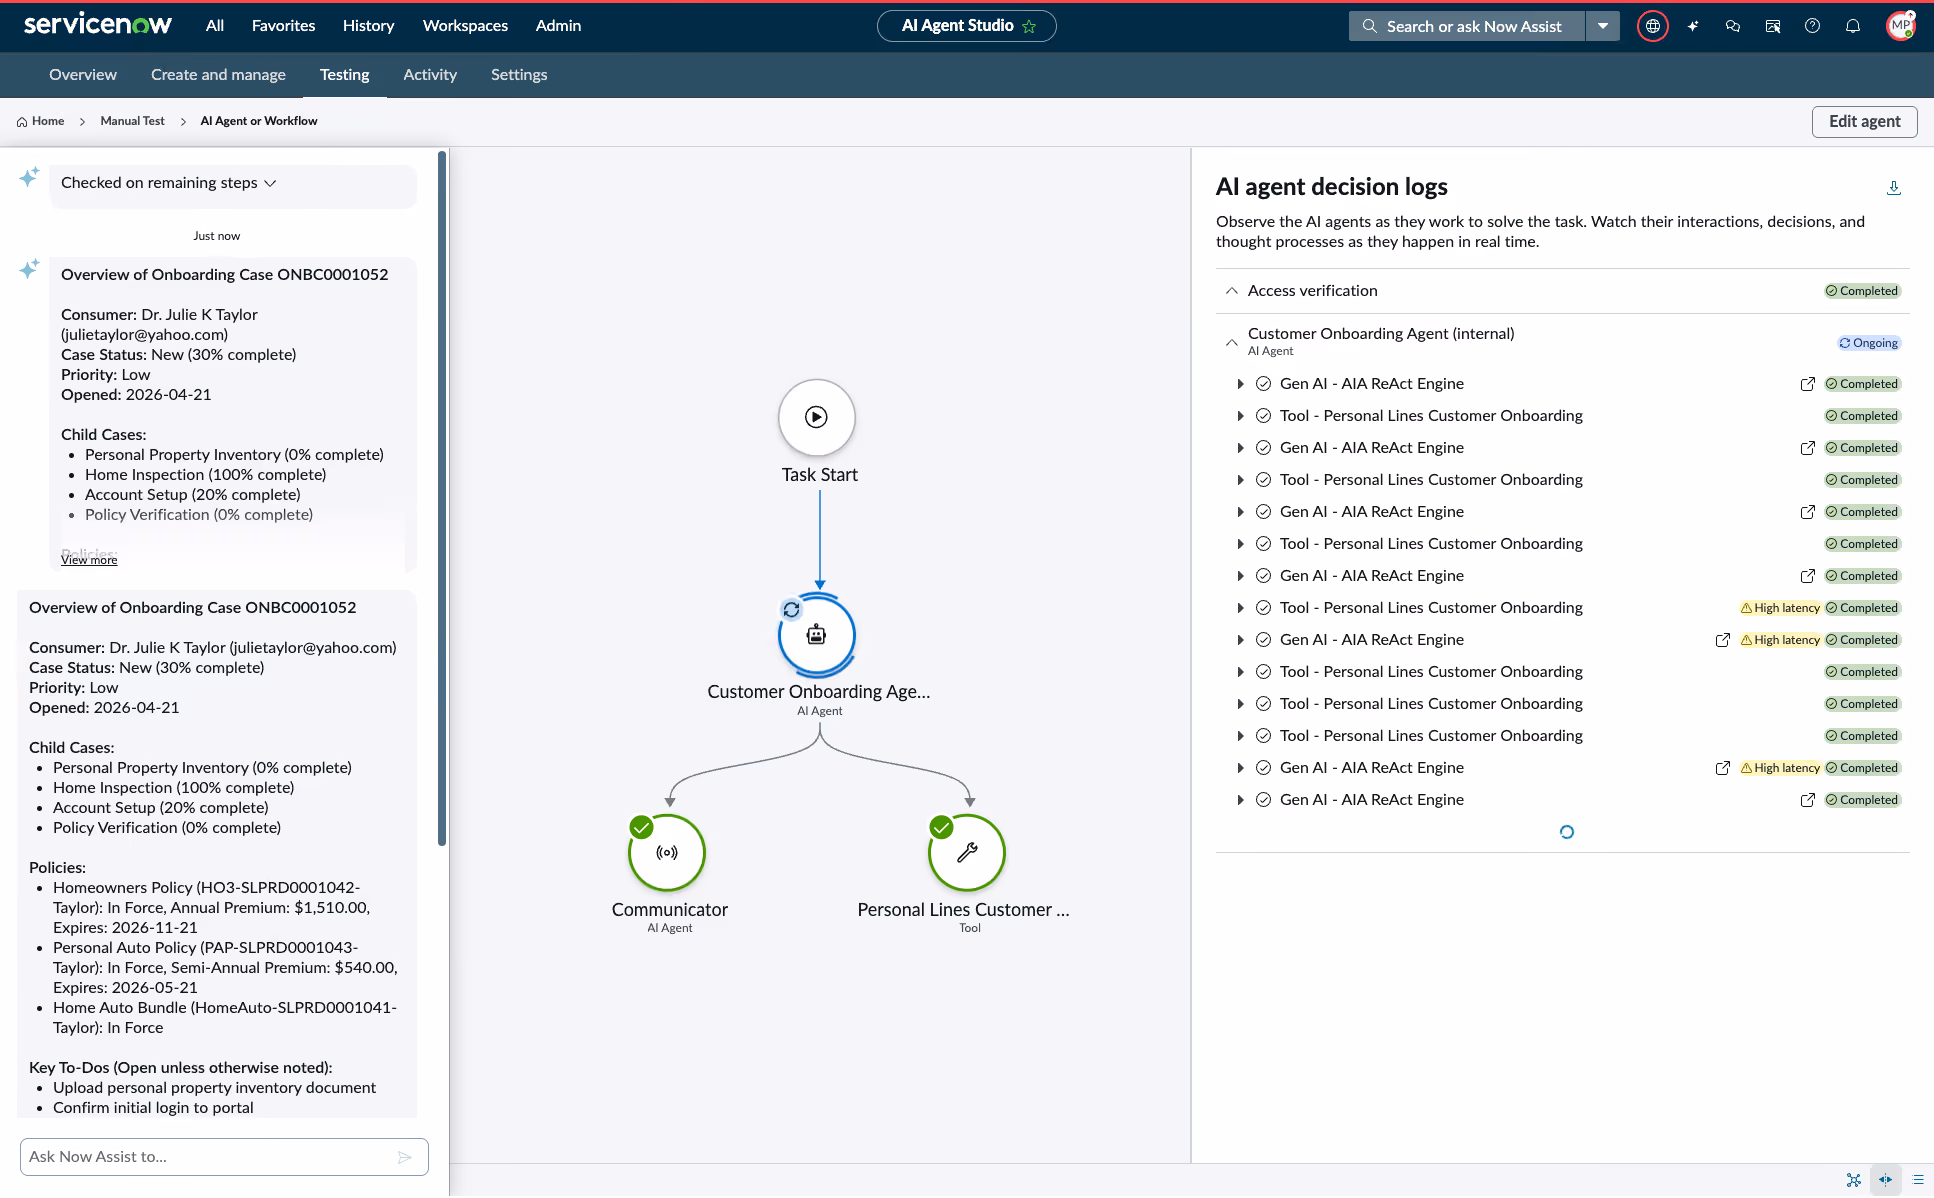
Task: Expand the Checked on remaining steps chevron
Action: pos(270,183)
